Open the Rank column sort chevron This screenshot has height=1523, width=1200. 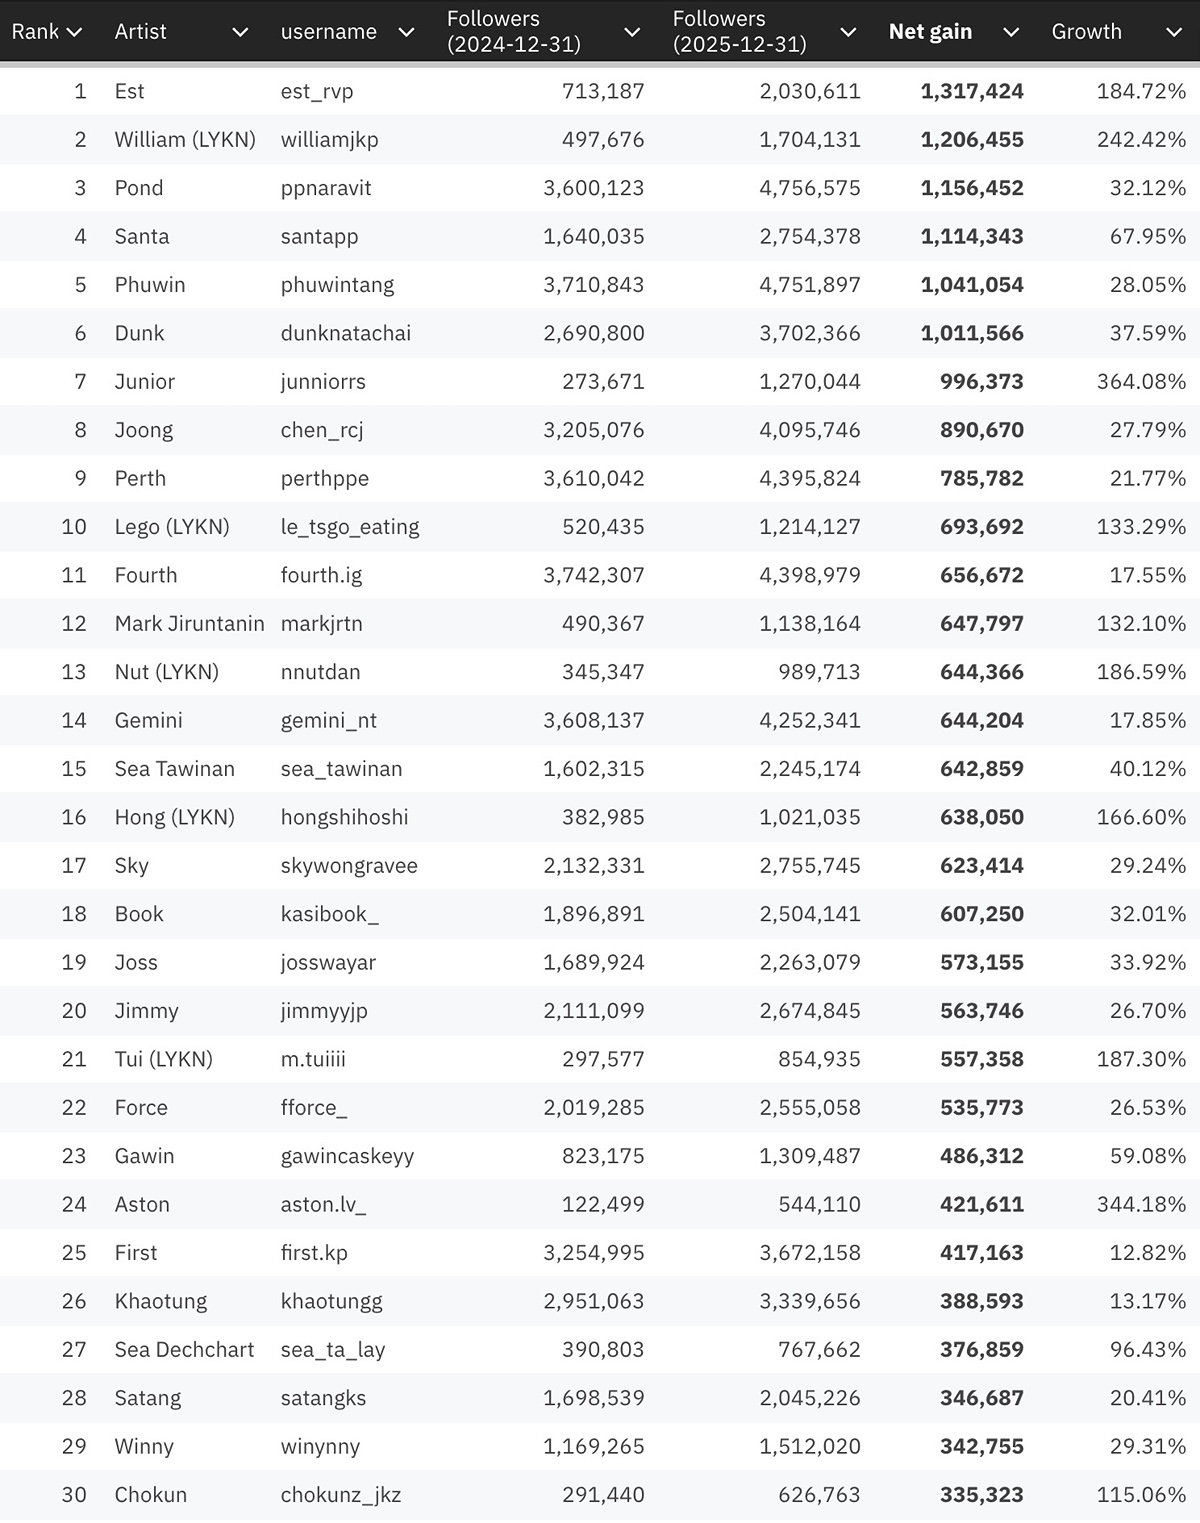[74, 32]
